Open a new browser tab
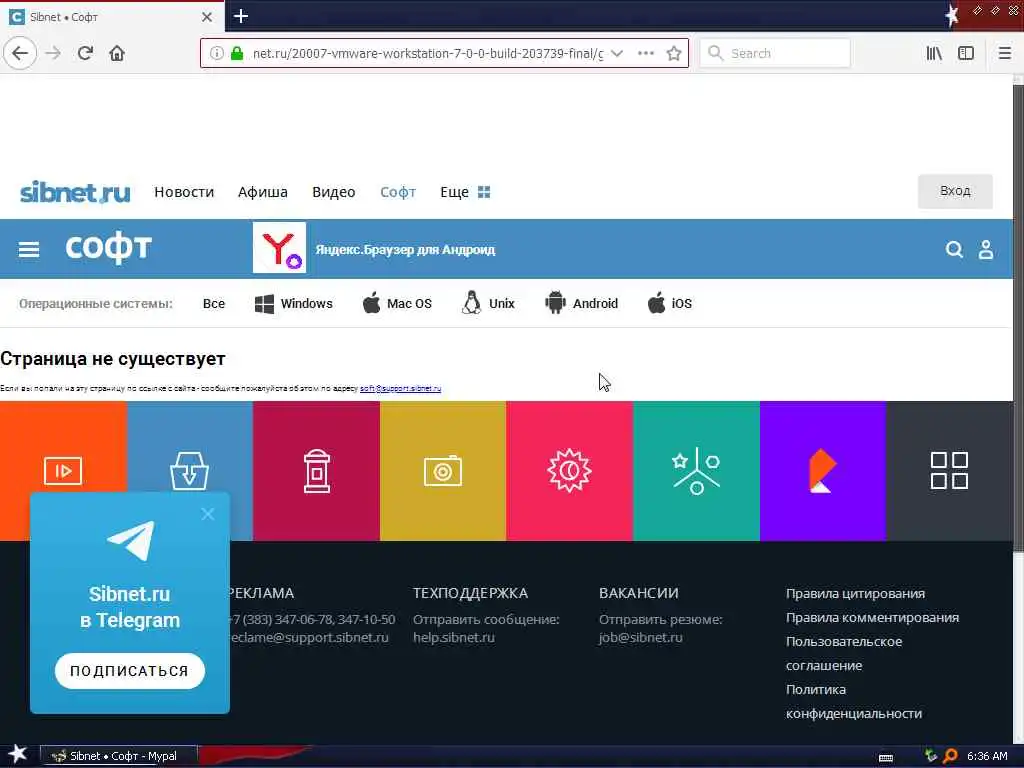The height and width of the screenshot is (768, 1024). [240, 16]
